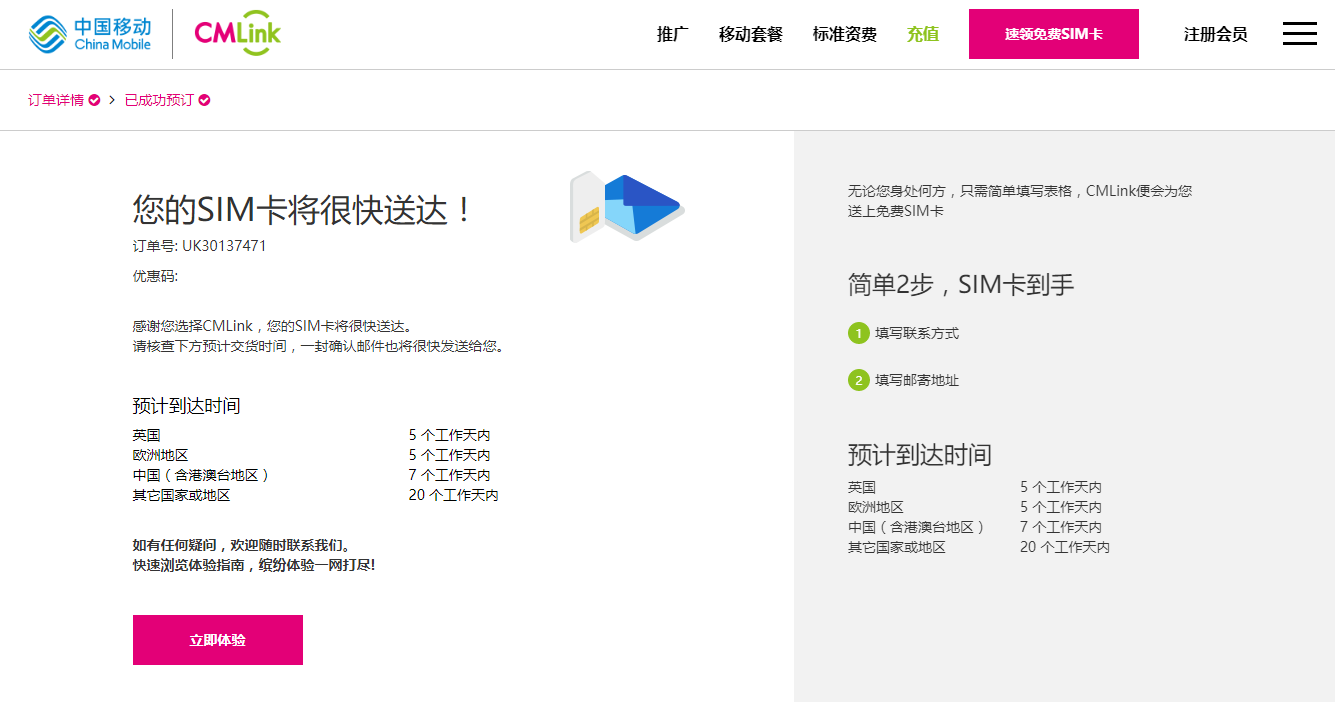Click the 感谢您选择CMLink thank-you text
The image size is (1335, 702).
[272, 326]
